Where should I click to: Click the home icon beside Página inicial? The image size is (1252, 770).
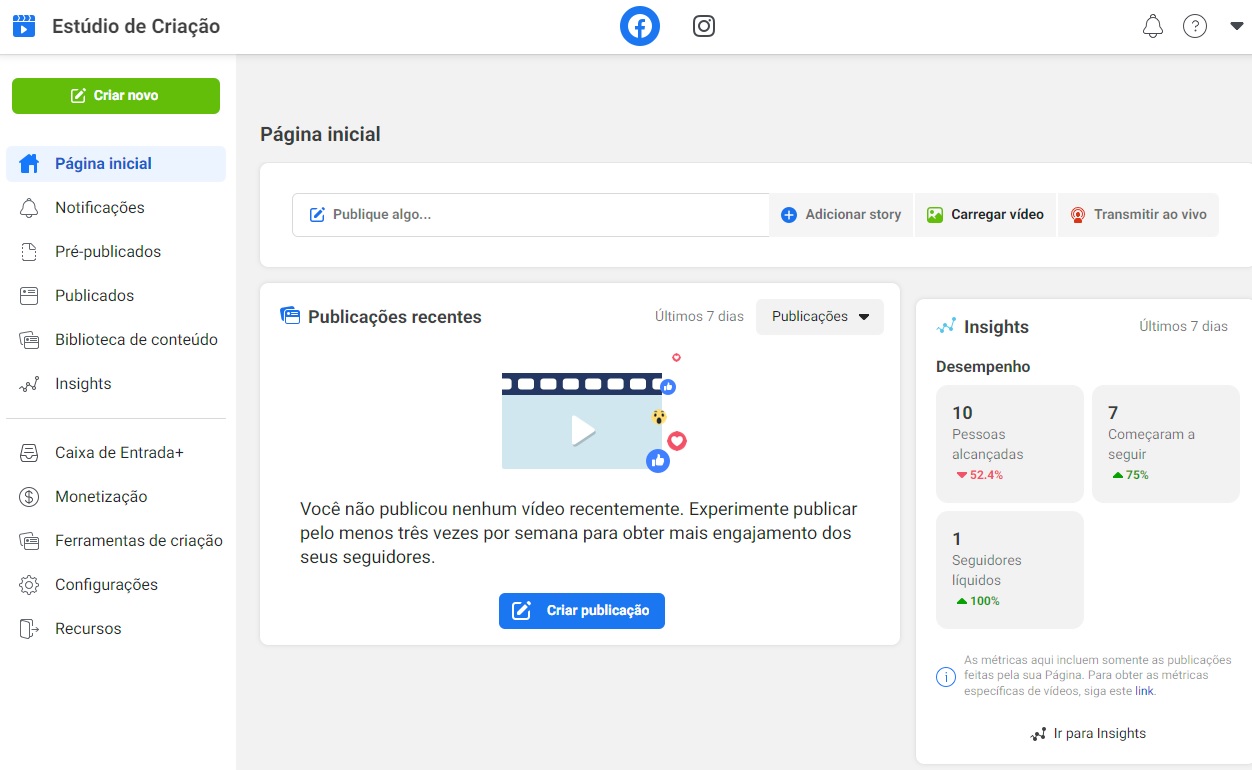tap(29, 164)
